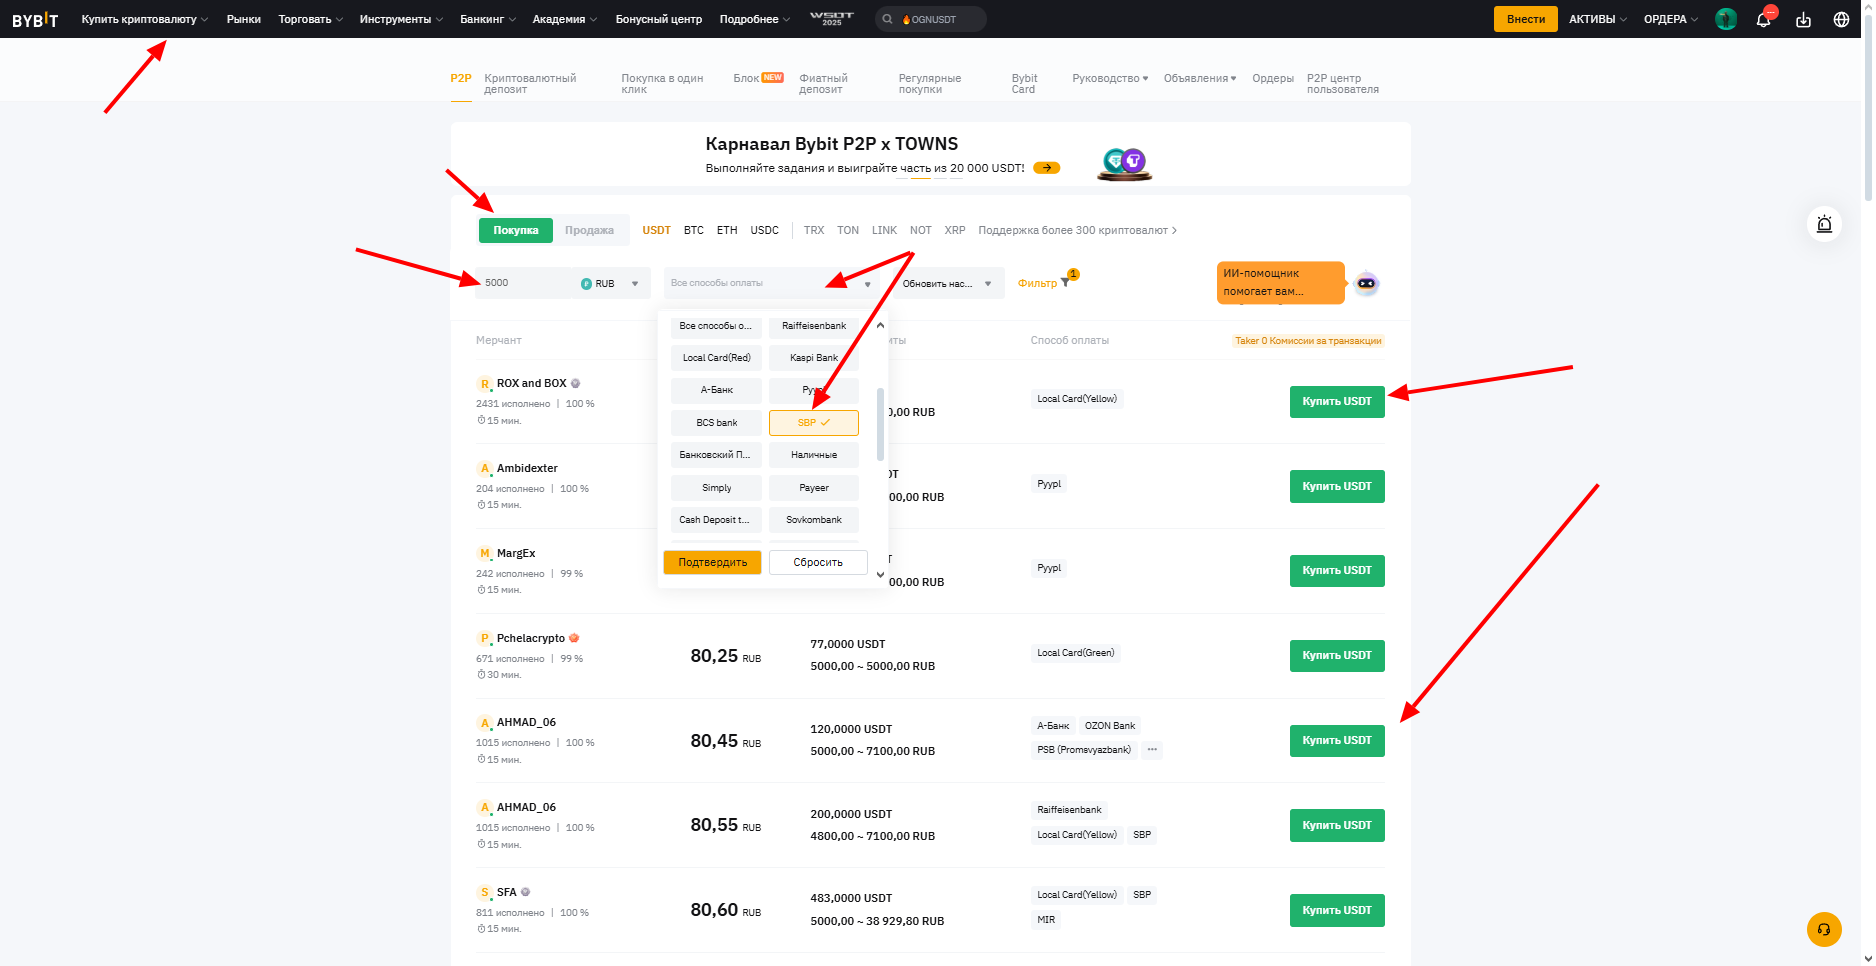Viewport: 1876px width, 966px height.
Task: Select the Local Card(Red) payment option
Action: coord(716,358)
